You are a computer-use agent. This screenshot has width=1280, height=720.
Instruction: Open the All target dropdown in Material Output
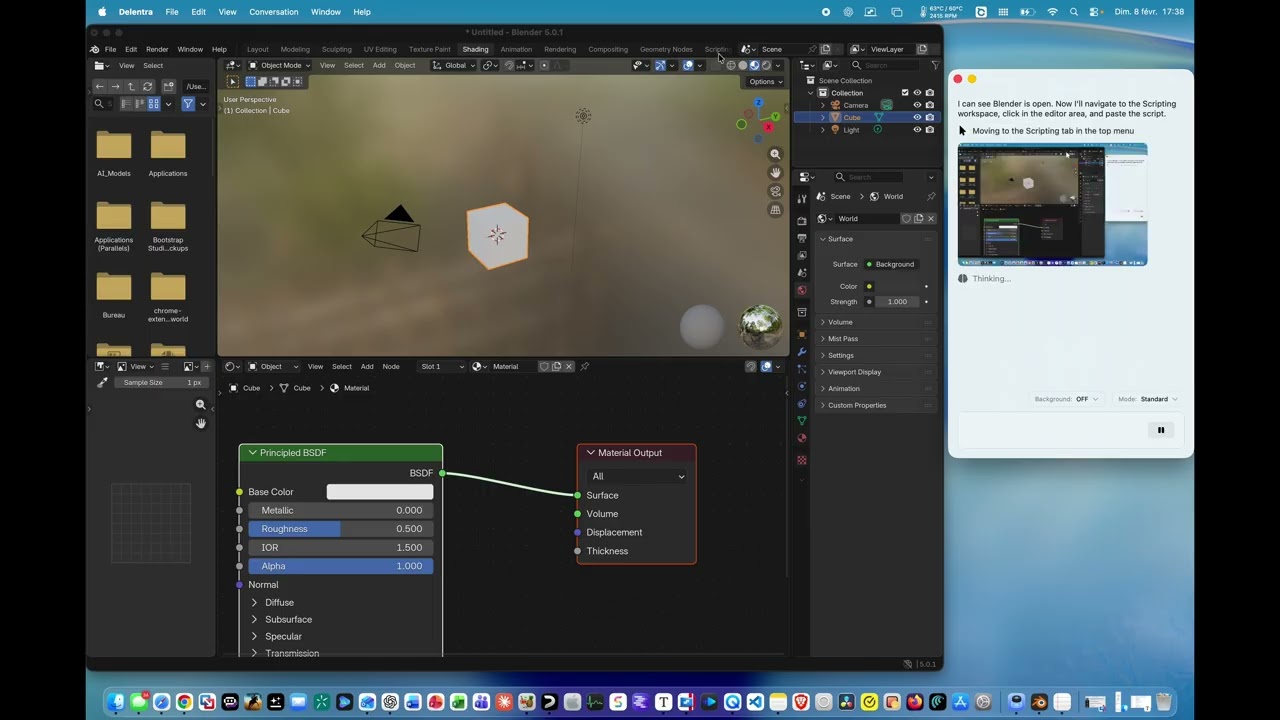pyautogui.click(x=637, y=476)
